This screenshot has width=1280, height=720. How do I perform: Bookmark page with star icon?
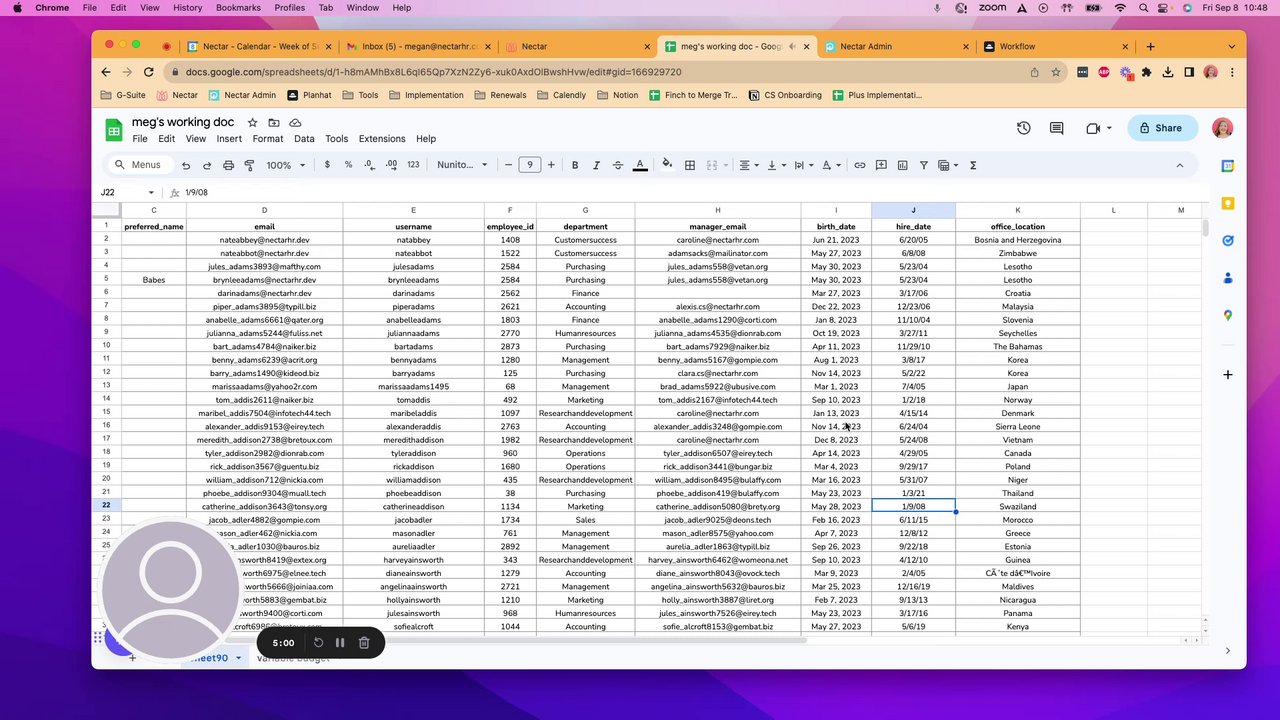coord(1055,72)
